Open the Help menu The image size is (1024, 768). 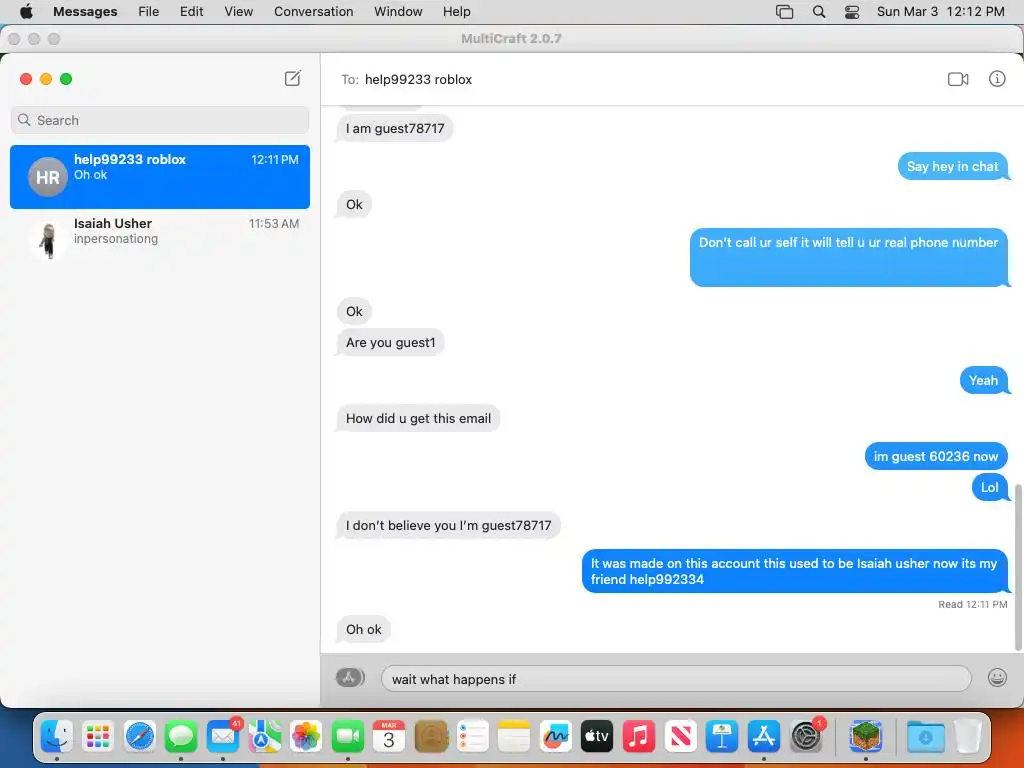tap(456, 11)
